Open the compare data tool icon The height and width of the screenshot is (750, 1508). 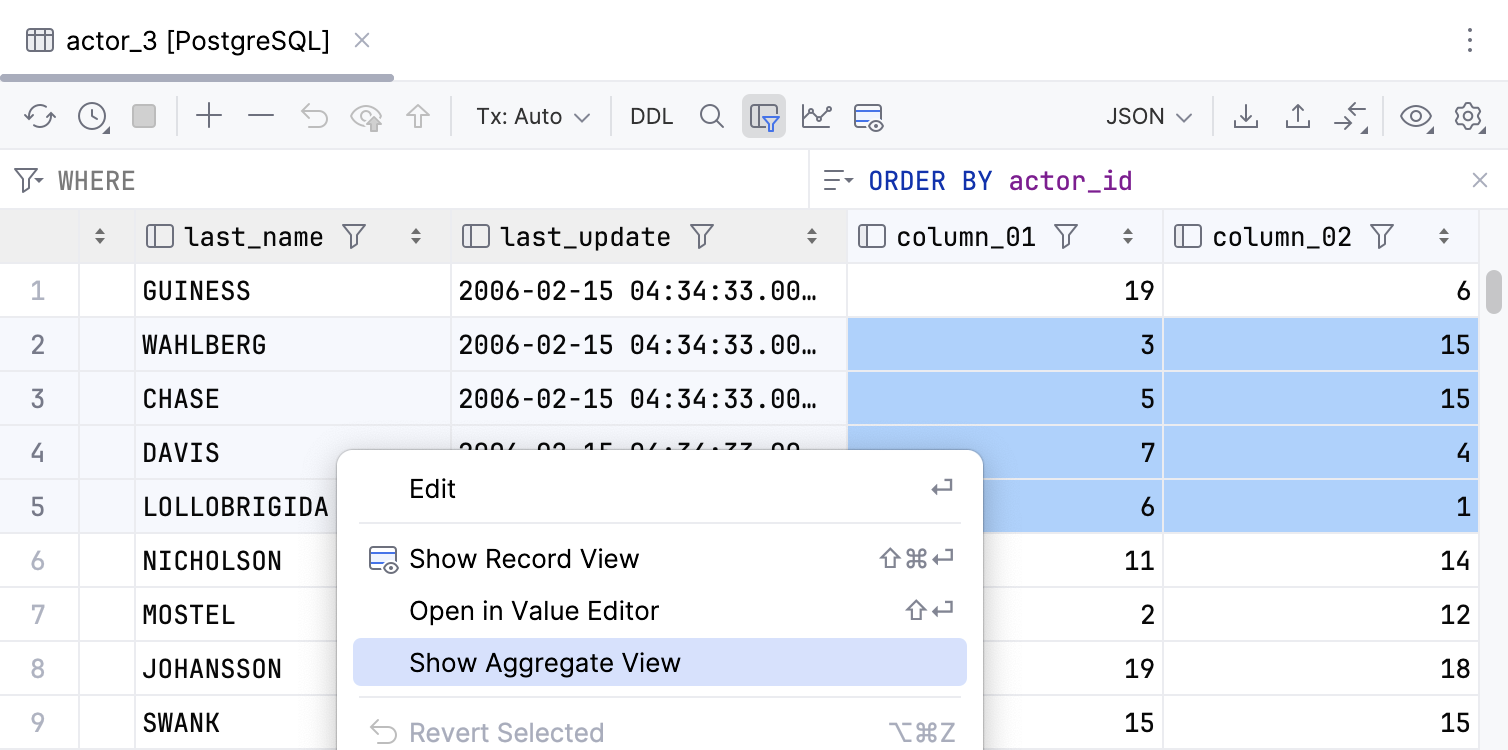tap(1352, 117)
